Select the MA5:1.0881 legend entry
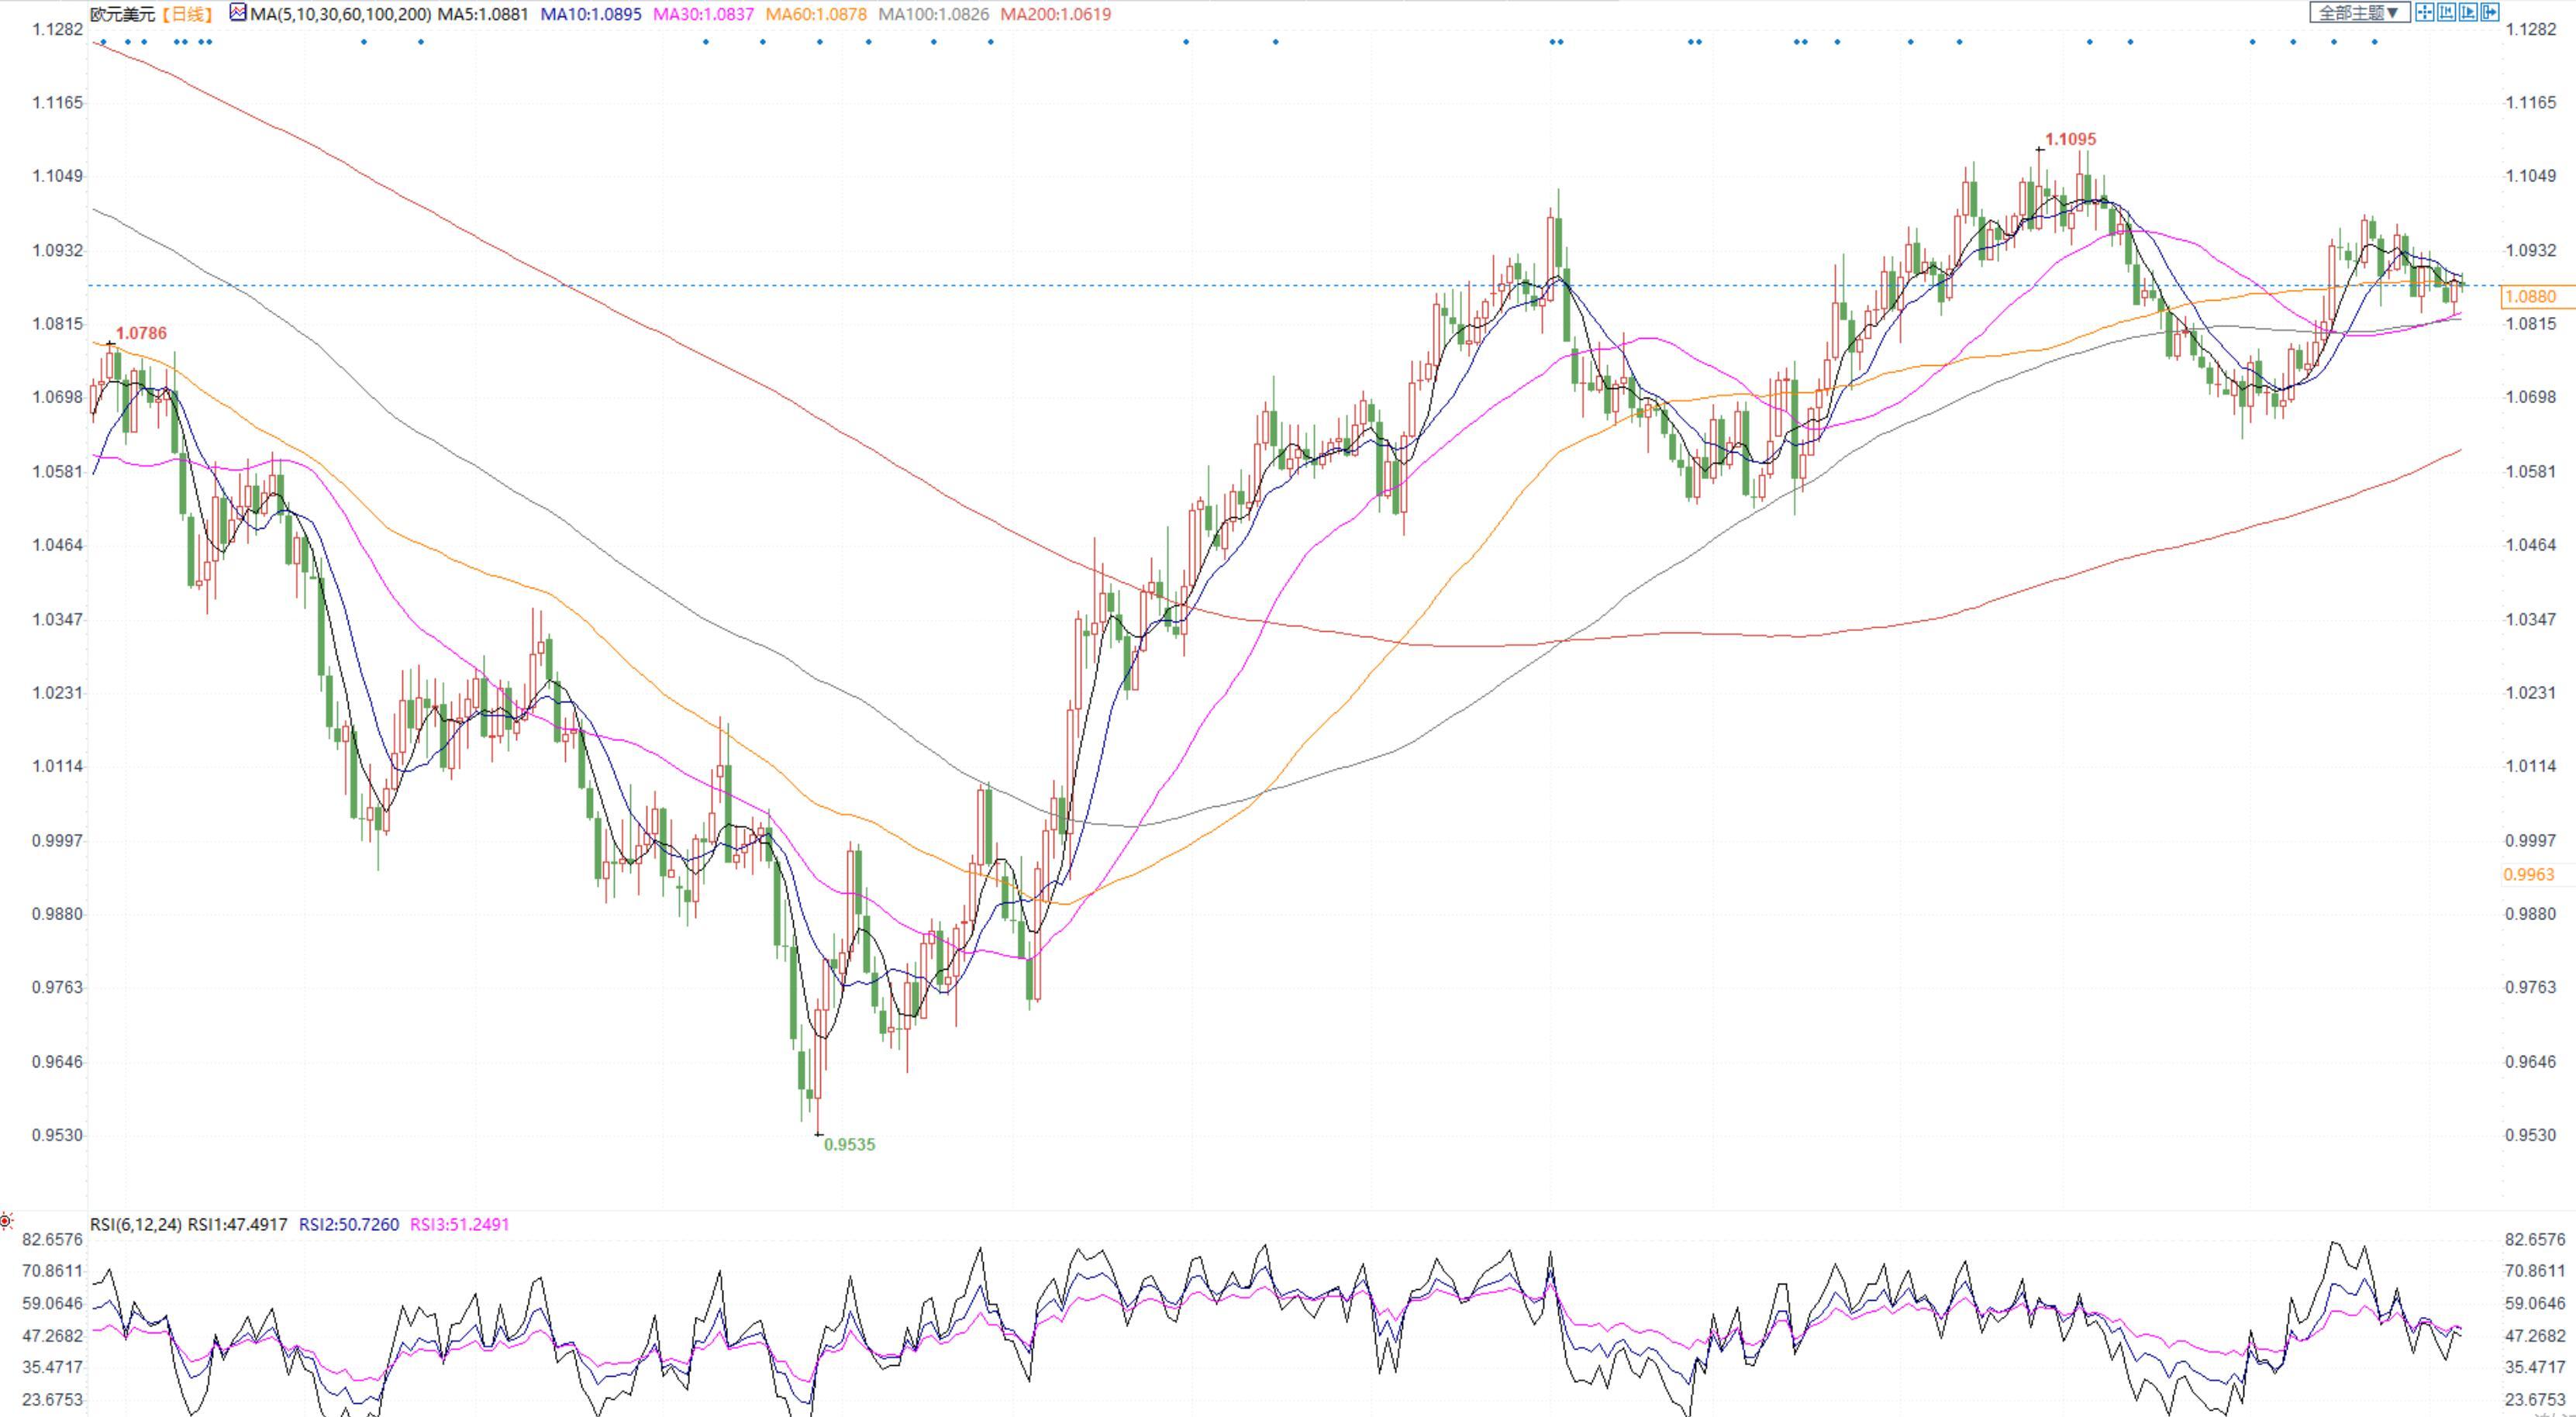Image resolution: width=2576 pixels, height=1417 pixels. tap(483, 14)
